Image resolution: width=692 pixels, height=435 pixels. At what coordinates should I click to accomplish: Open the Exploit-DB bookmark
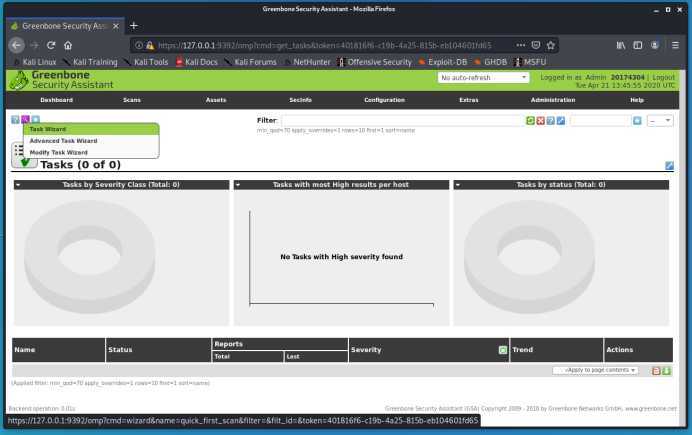443,62
